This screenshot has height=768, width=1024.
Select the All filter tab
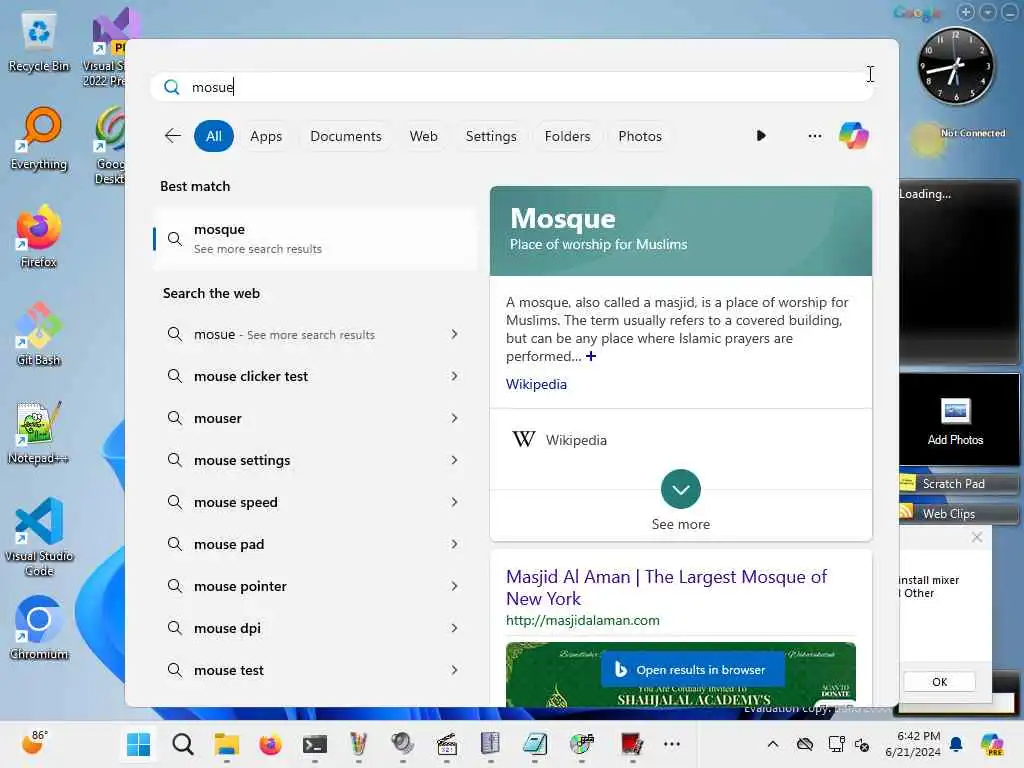click(x=214, y=136)
